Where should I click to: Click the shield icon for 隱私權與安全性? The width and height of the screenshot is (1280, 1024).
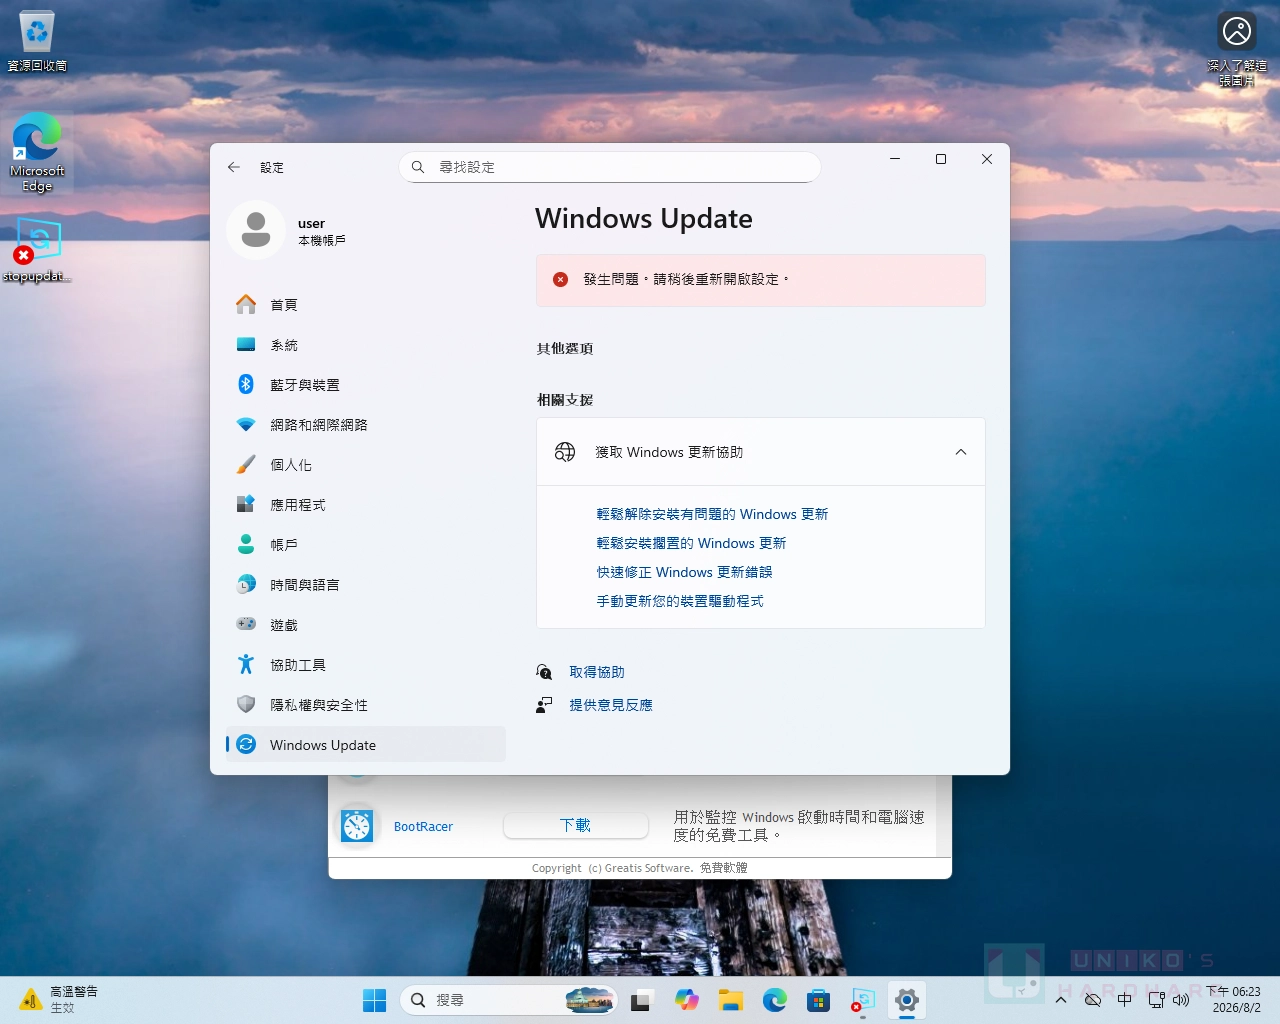pyautogui.click(x=246, y=704)
